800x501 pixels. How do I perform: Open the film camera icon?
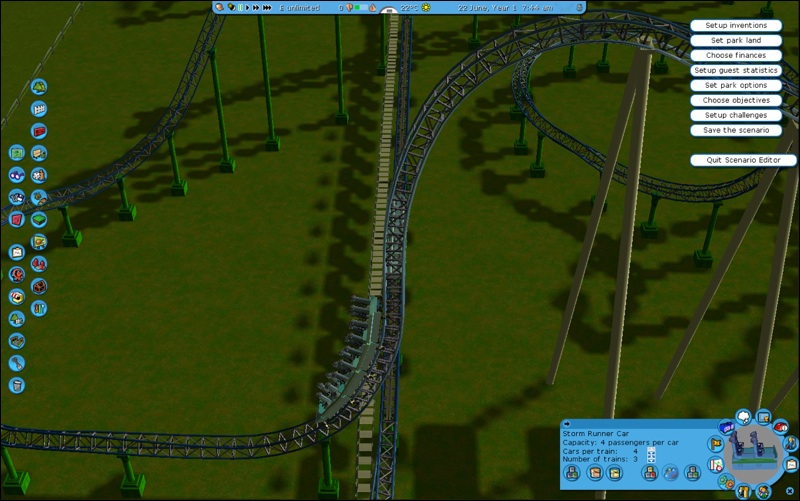point(17,197)
